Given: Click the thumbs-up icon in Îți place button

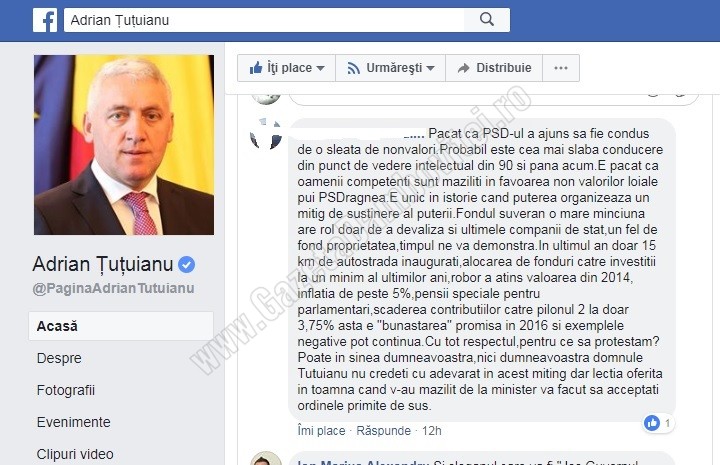Looking at the screenshot, I should (256, 68).
